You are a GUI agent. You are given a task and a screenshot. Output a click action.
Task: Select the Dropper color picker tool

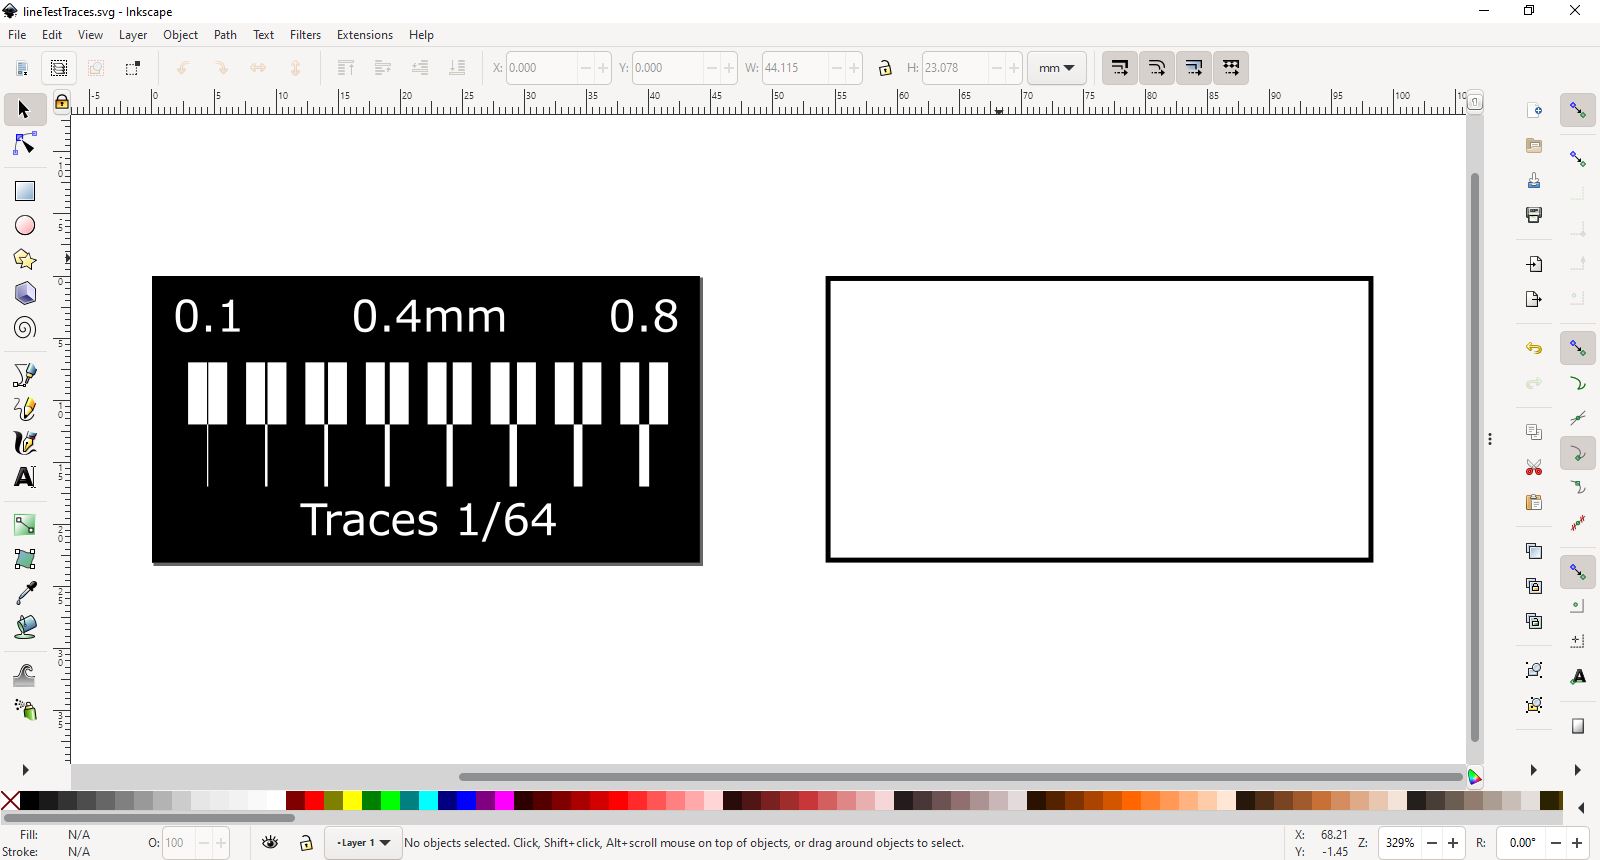(x=24, y=593)
